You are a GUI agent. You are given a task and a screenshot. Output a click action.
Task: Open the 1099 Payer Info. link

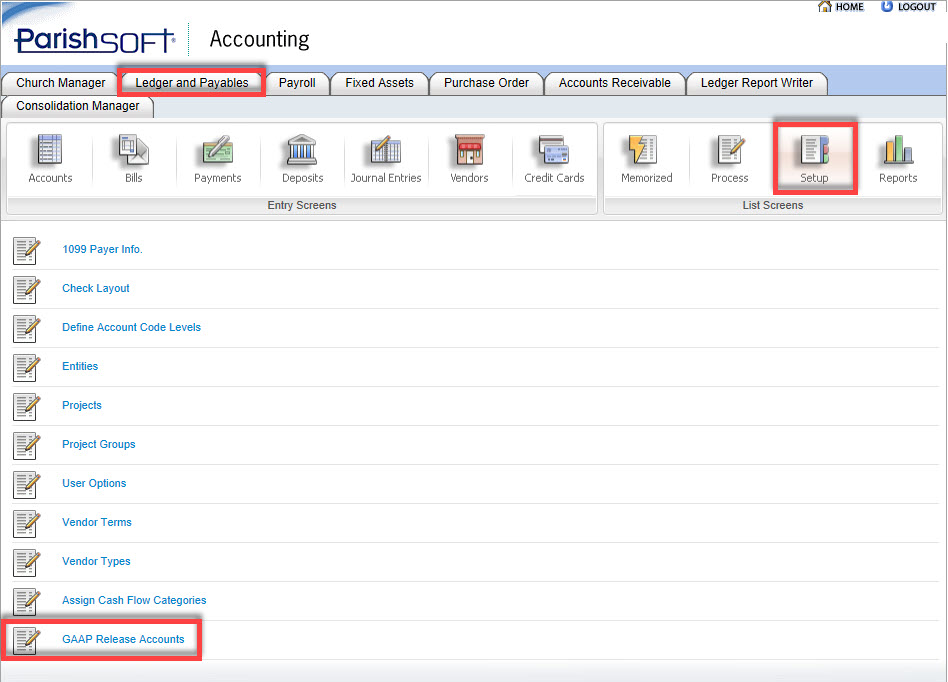click(102, 249)
